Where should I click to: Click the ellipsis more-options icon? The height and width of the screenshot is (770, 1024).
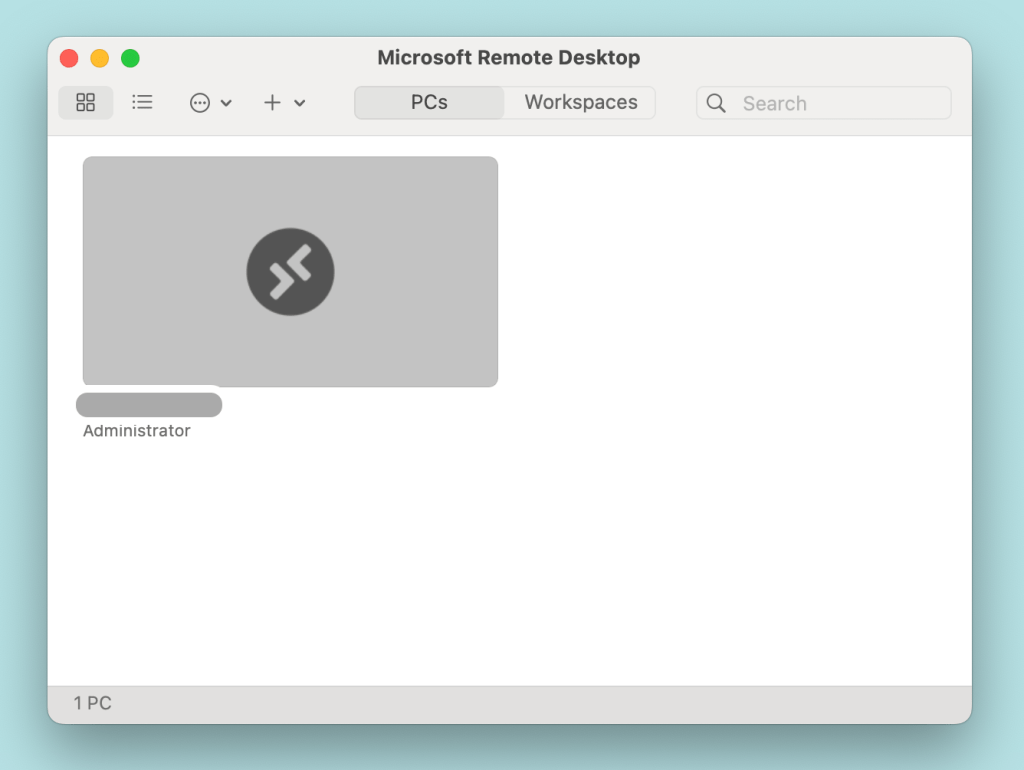pyautogui.click(x=200, y=103)
